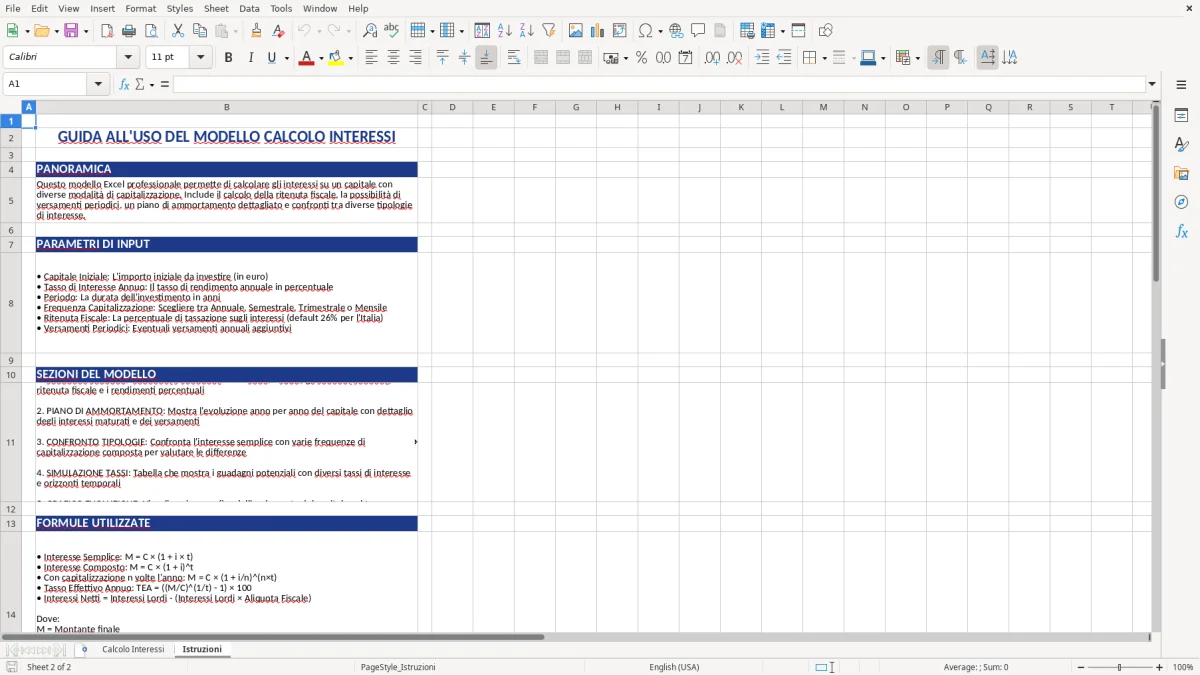
Task: Click the Sheet 2 of 2 status text
Action: pos(49,667)
